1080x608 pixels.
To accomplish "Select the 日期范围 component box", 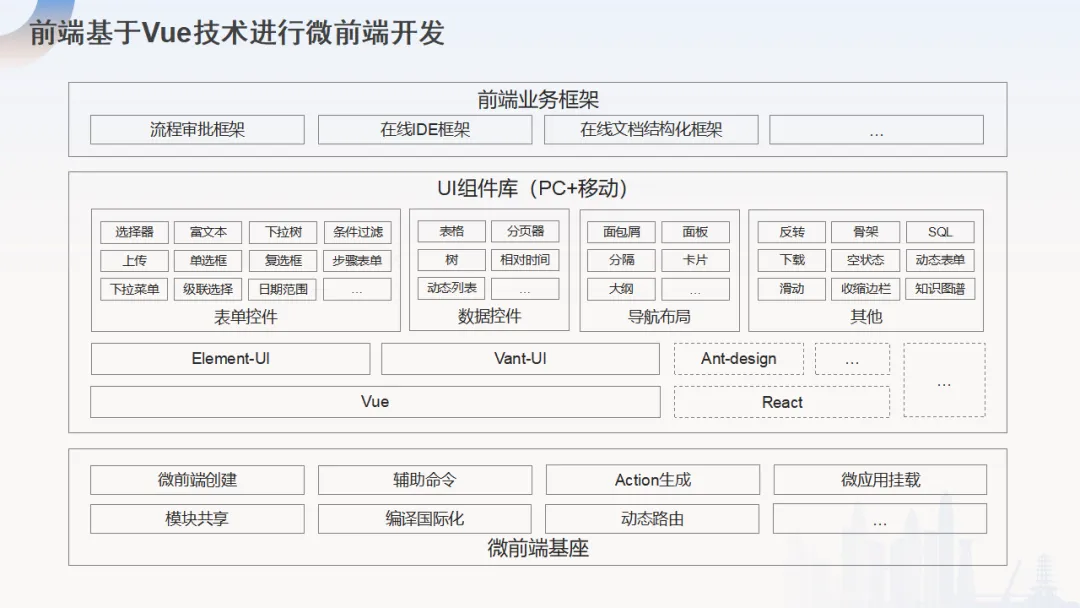I will tap(283, 289).
